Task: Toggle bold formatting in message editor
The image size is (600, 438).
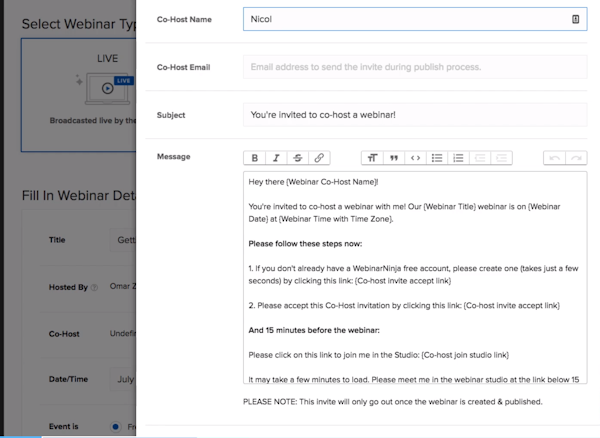Action: coord(255,158)
